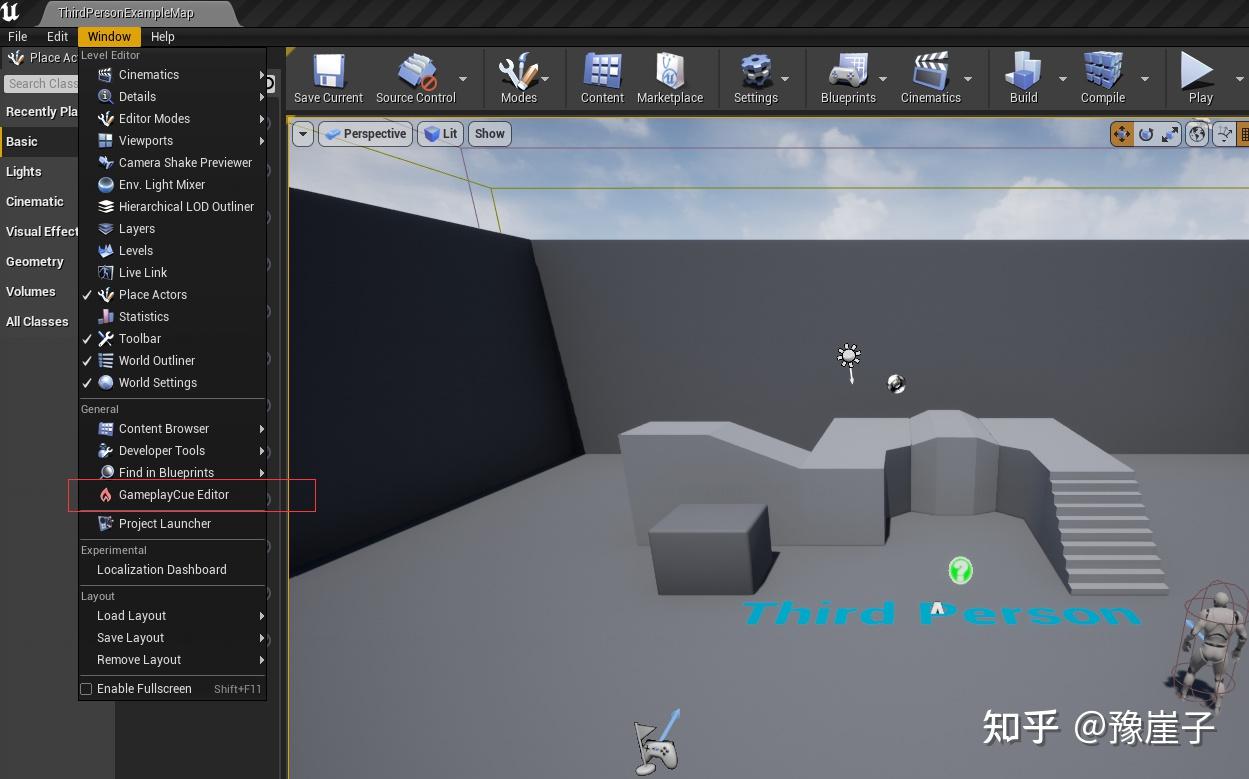Open Project Launcher from Window menu
The image size is (1249, 779).
click(172, 524)
